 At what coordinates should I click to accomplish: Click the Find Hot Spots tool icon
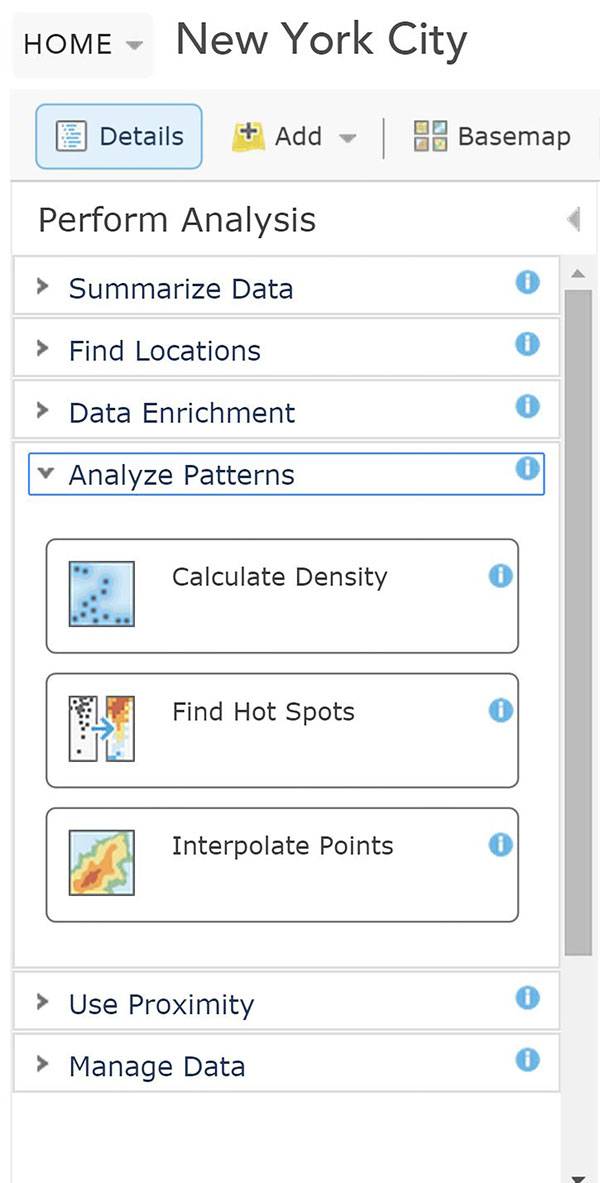101,729
